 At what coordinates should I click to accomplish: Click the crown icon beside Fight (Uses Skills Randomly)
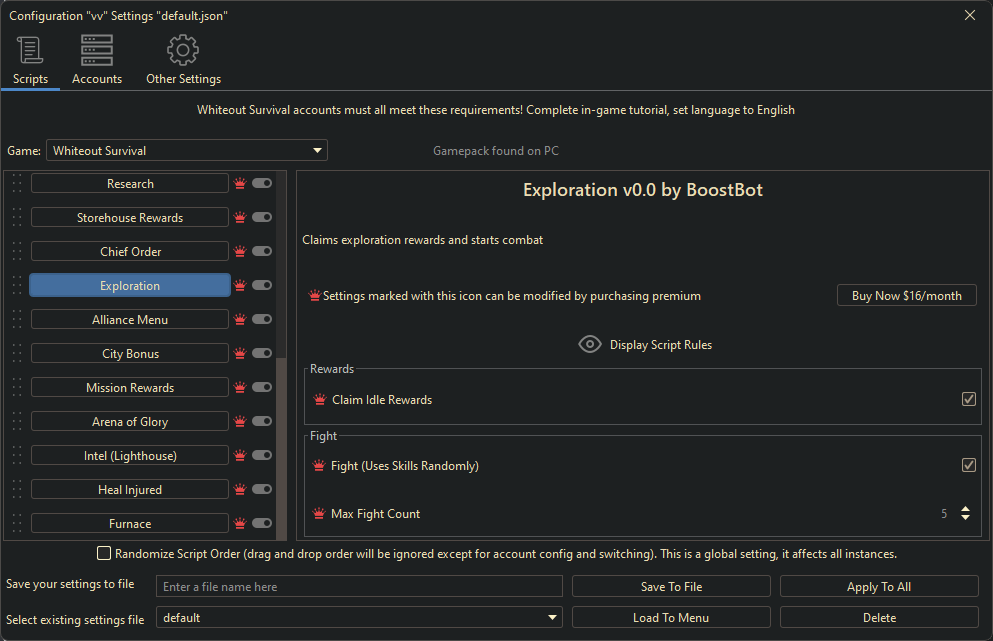(x=319, y=466)
